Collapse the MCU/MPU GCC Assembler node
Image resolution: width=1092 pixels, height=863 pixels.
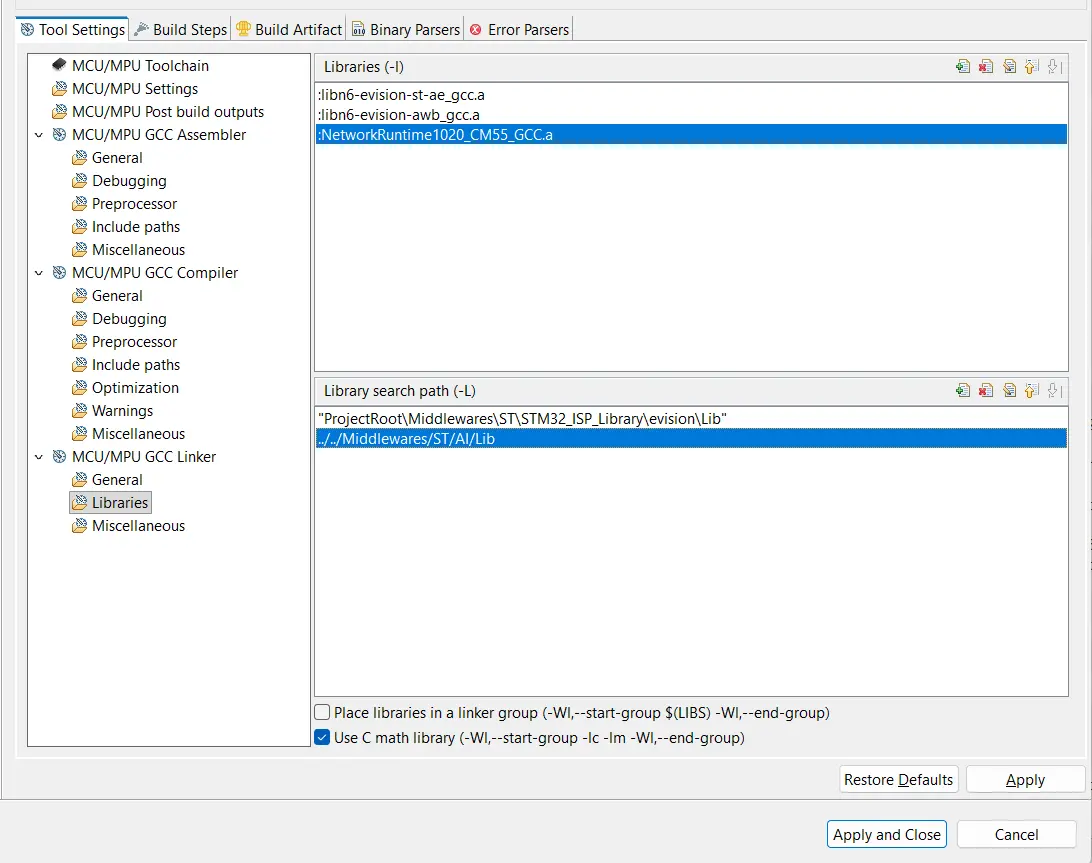pyautogui.click(x=39, y=135)
